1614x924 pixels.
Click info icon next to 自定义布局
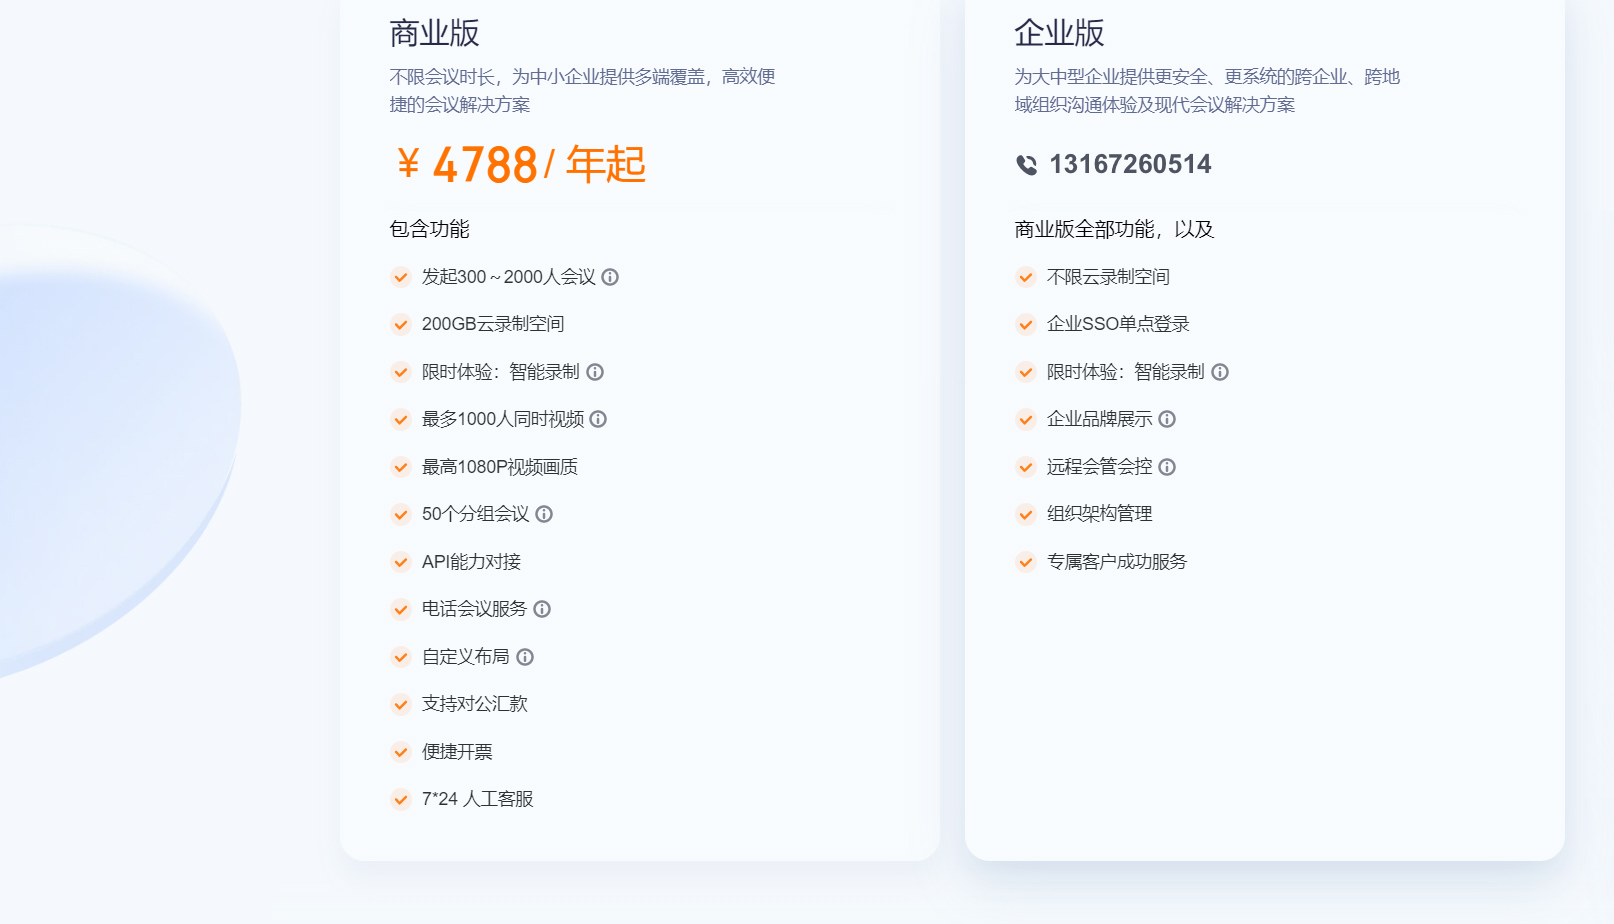coord(525,657)
